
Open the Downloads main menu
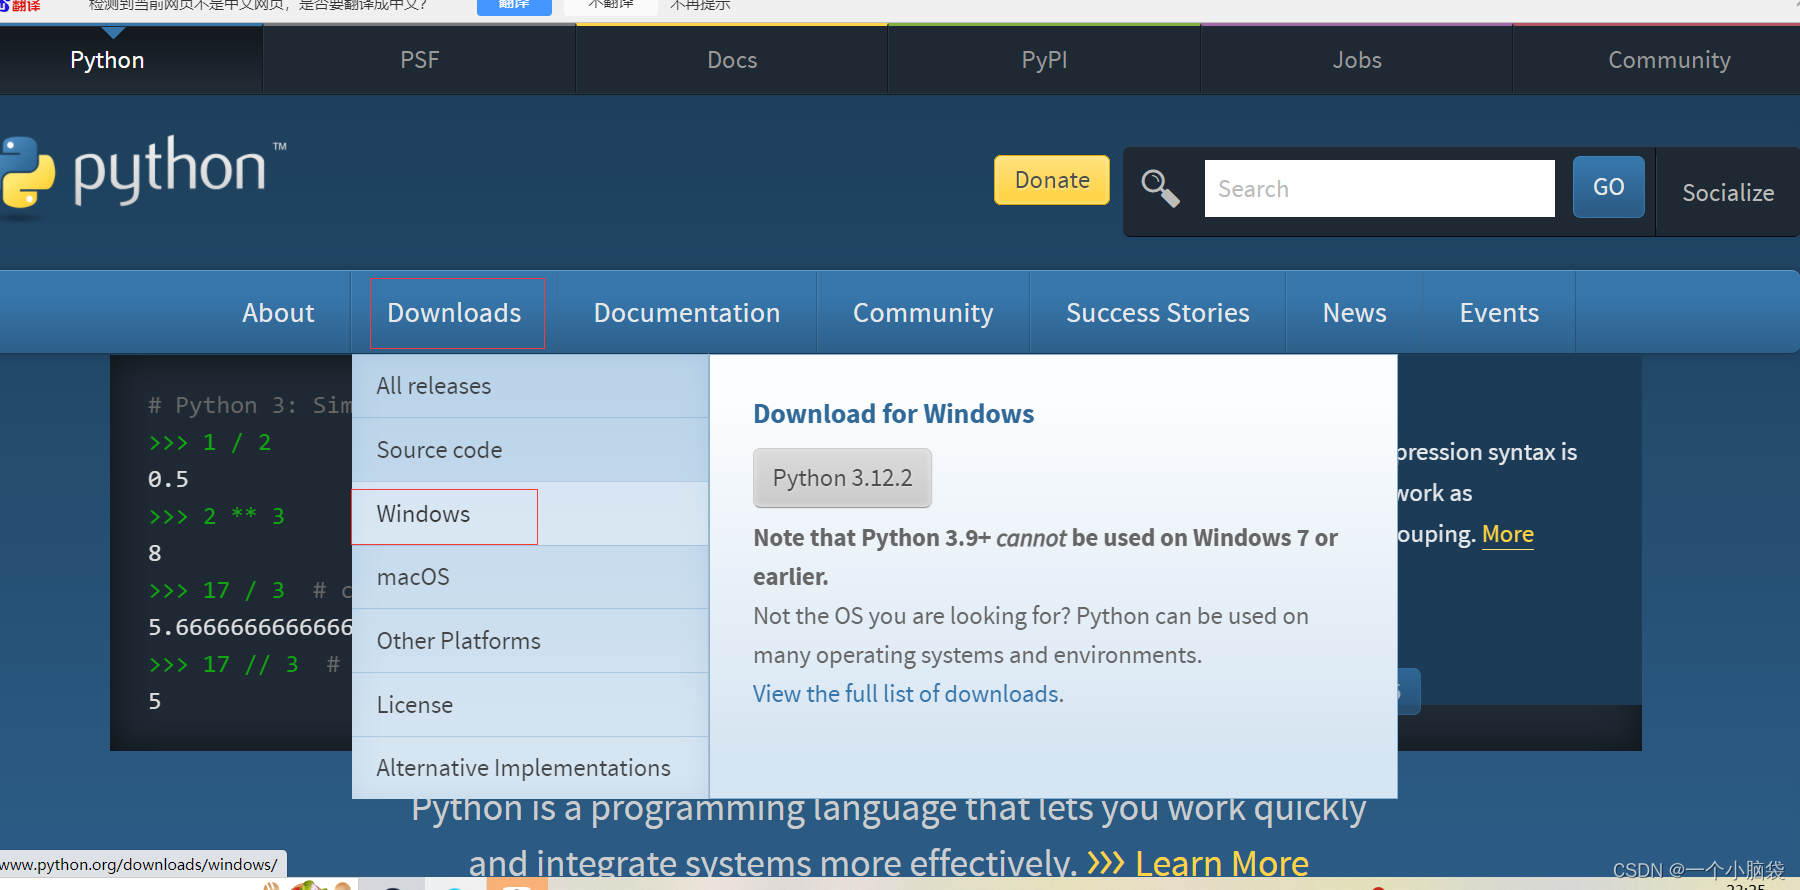click(454, 313)
